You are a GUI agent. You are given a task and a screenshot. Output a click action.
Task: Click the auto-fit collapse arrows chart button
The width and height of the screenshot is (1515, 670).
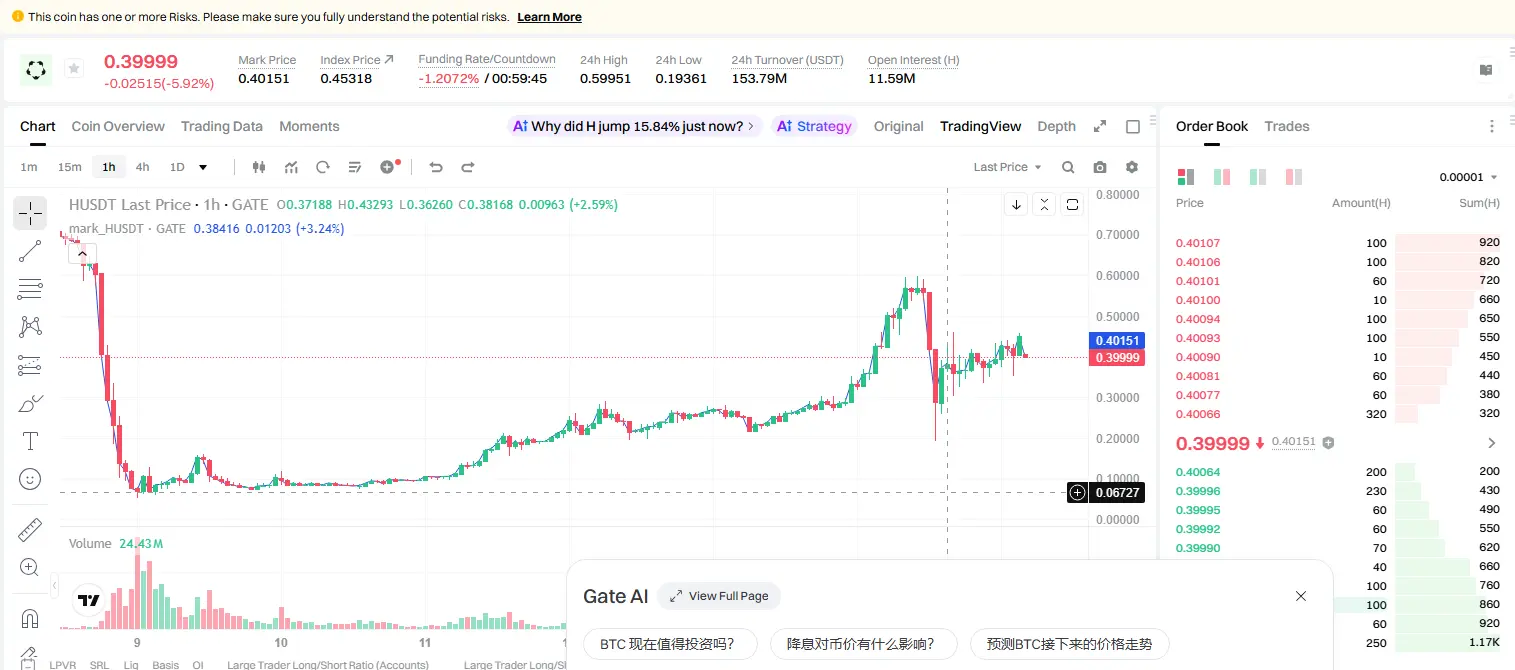point(1044,204)
